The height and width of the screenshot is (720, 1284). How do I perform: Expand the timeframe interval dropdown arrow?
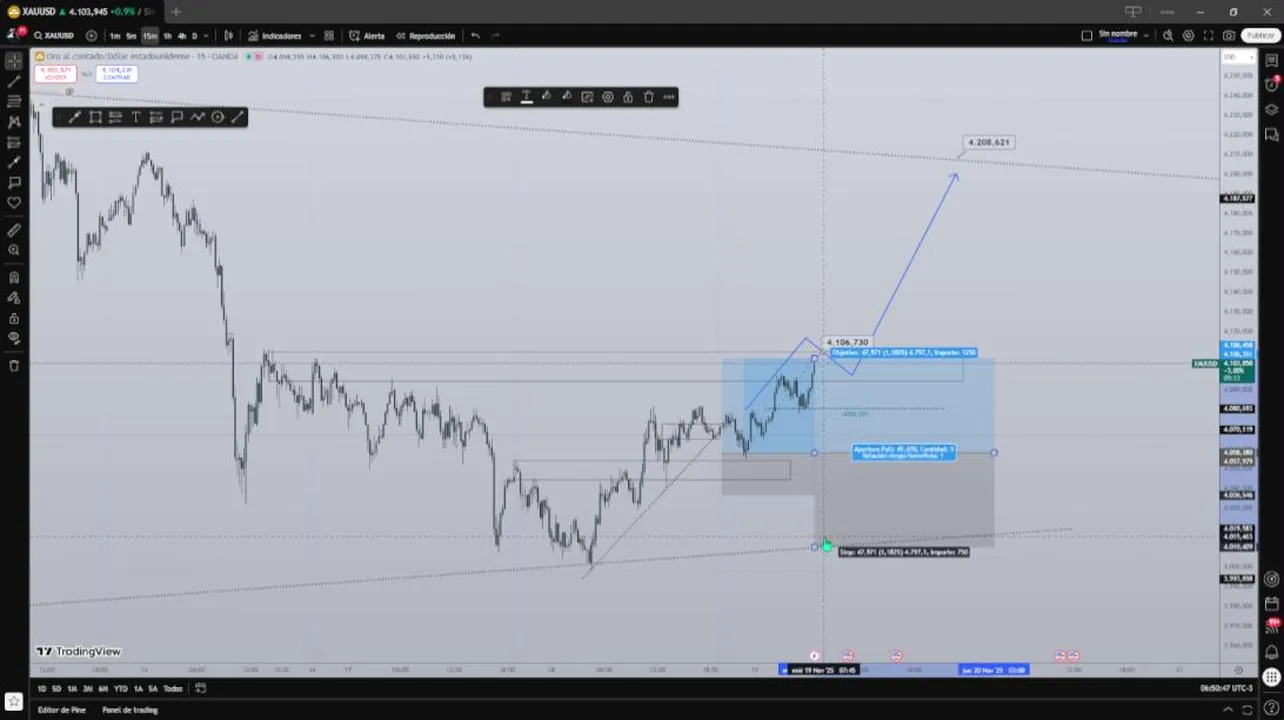point(206,35)
